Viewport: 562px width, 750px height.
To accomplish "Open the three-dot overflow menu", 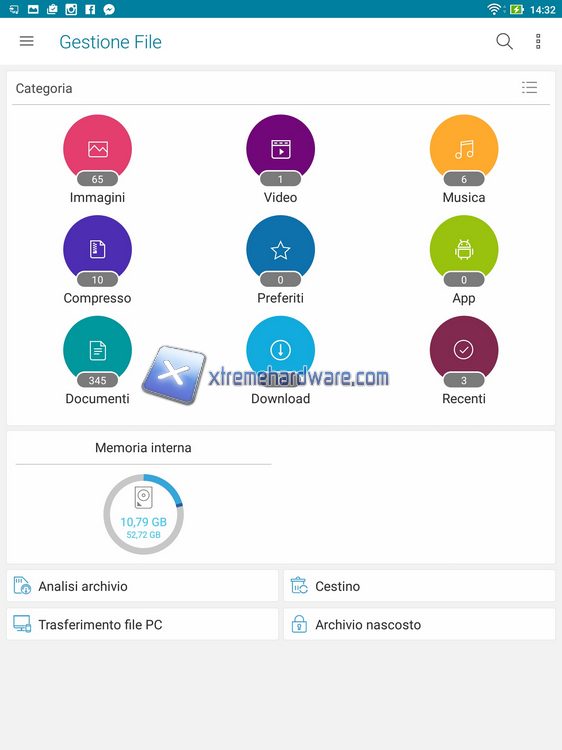I will point(538,42).
